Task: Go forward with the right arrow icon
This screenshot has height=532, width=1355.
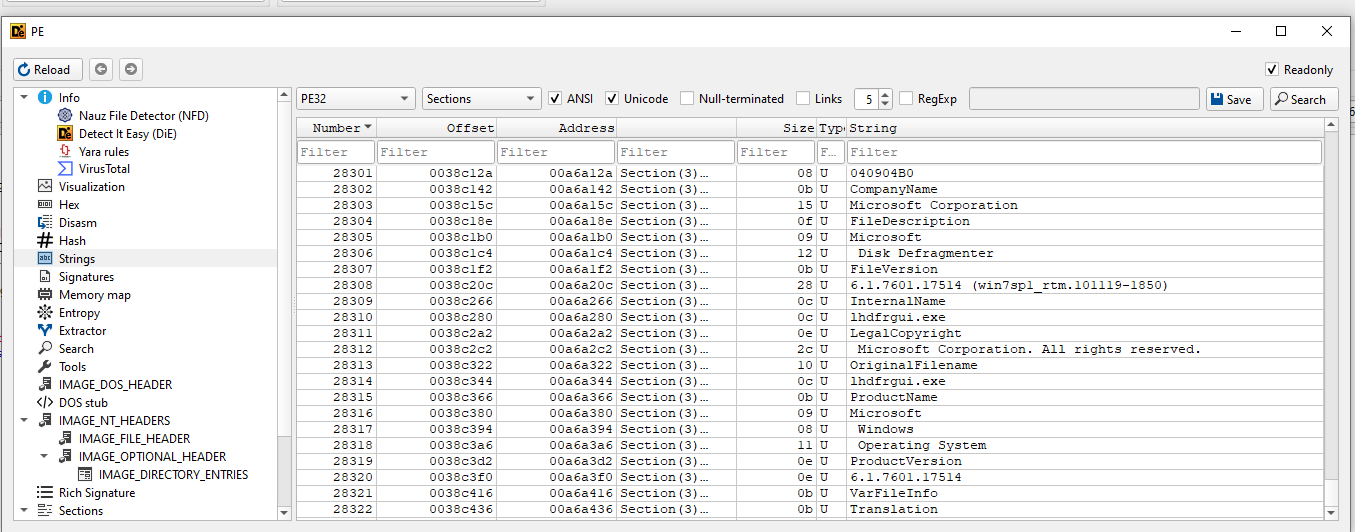Action: coord(131,69)
